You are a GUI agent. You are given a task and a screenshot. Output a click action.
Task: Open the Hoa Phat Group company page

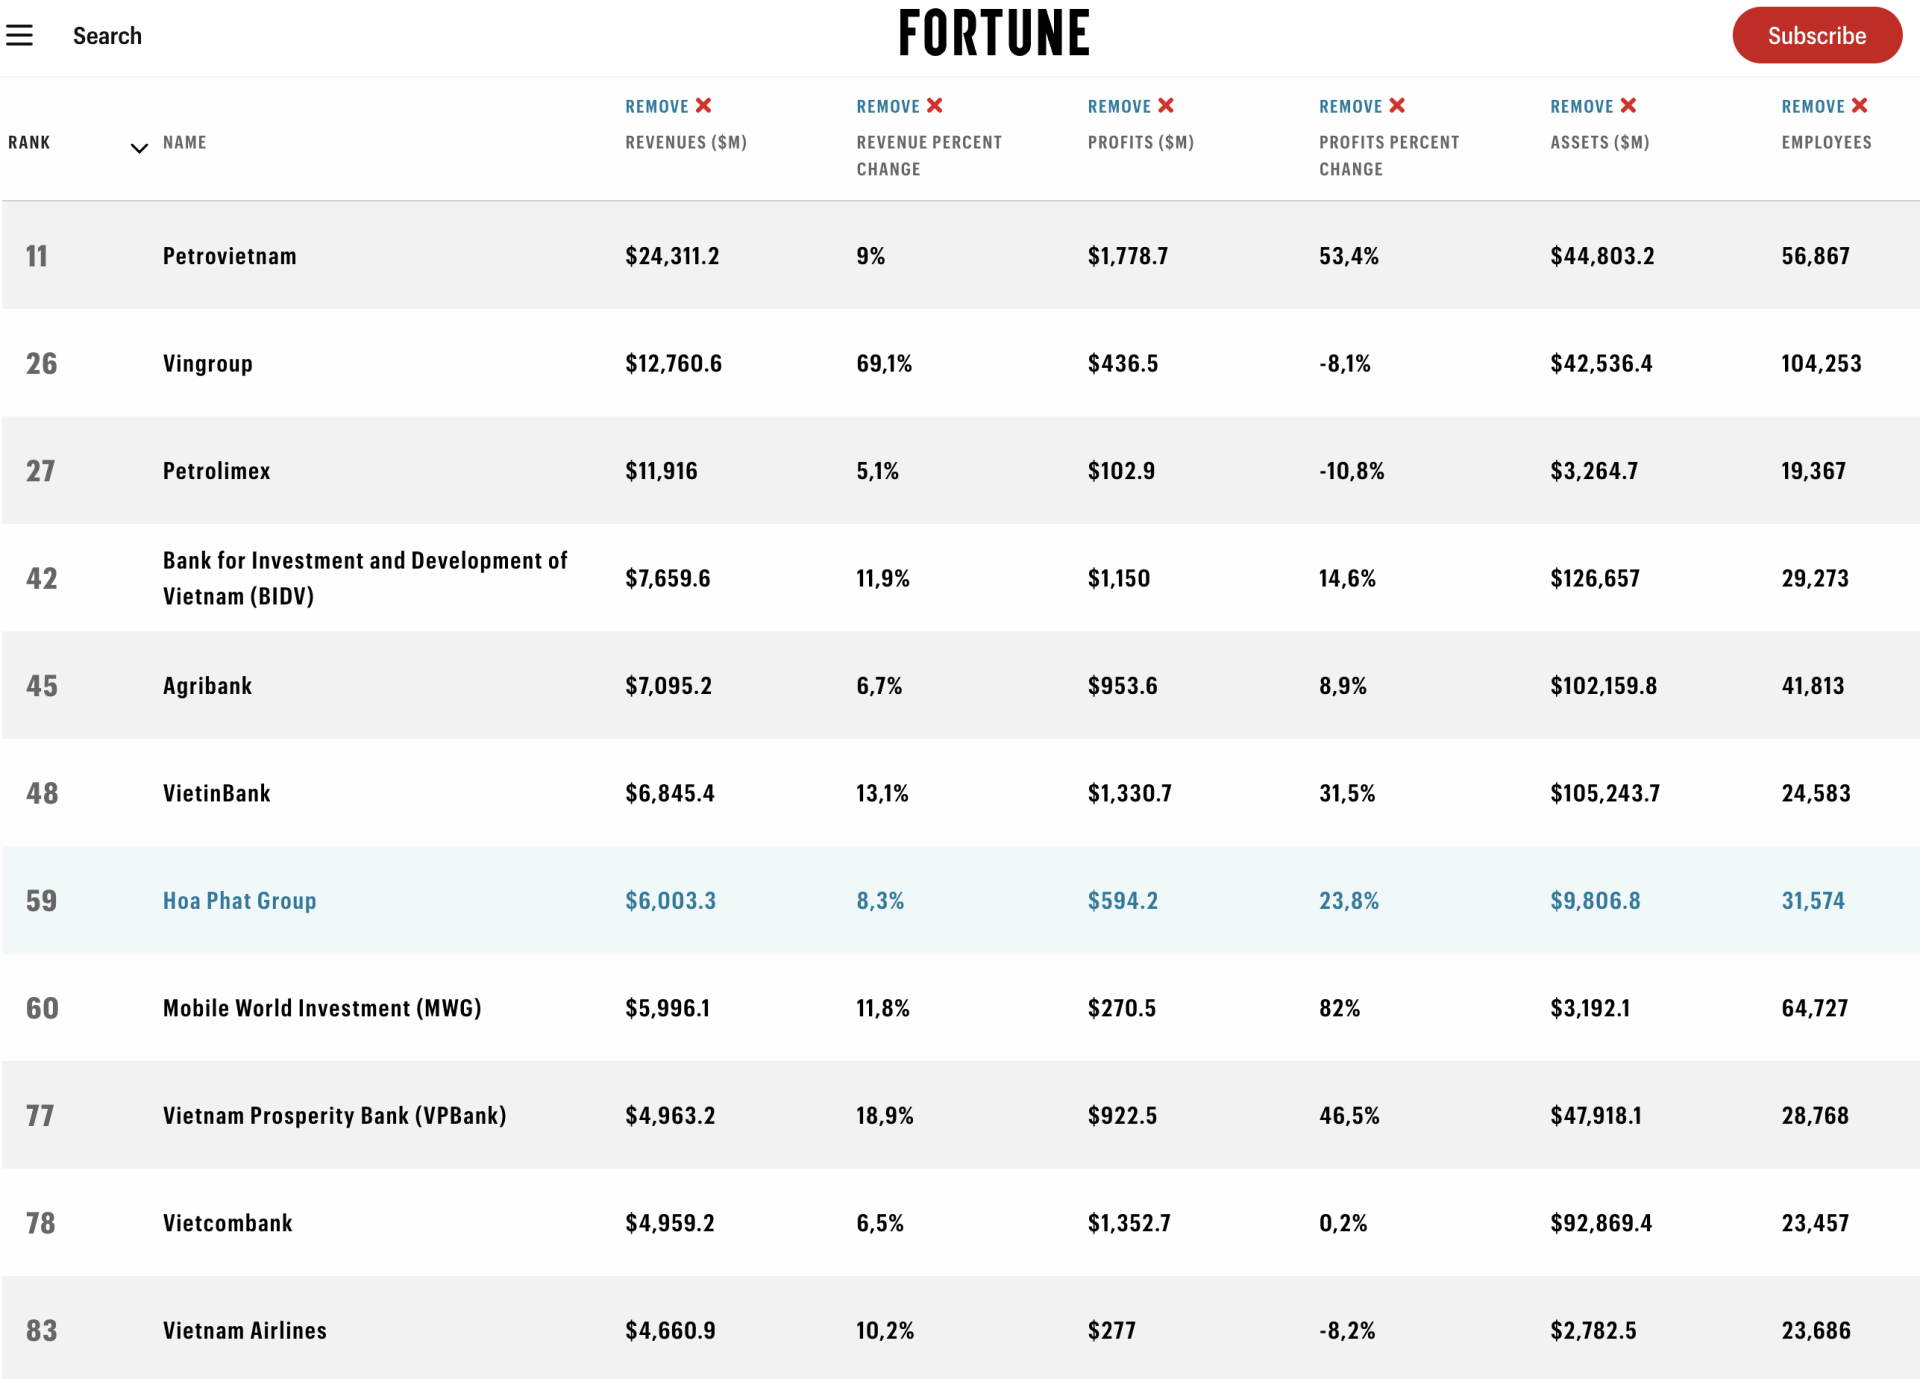[240, 900]
